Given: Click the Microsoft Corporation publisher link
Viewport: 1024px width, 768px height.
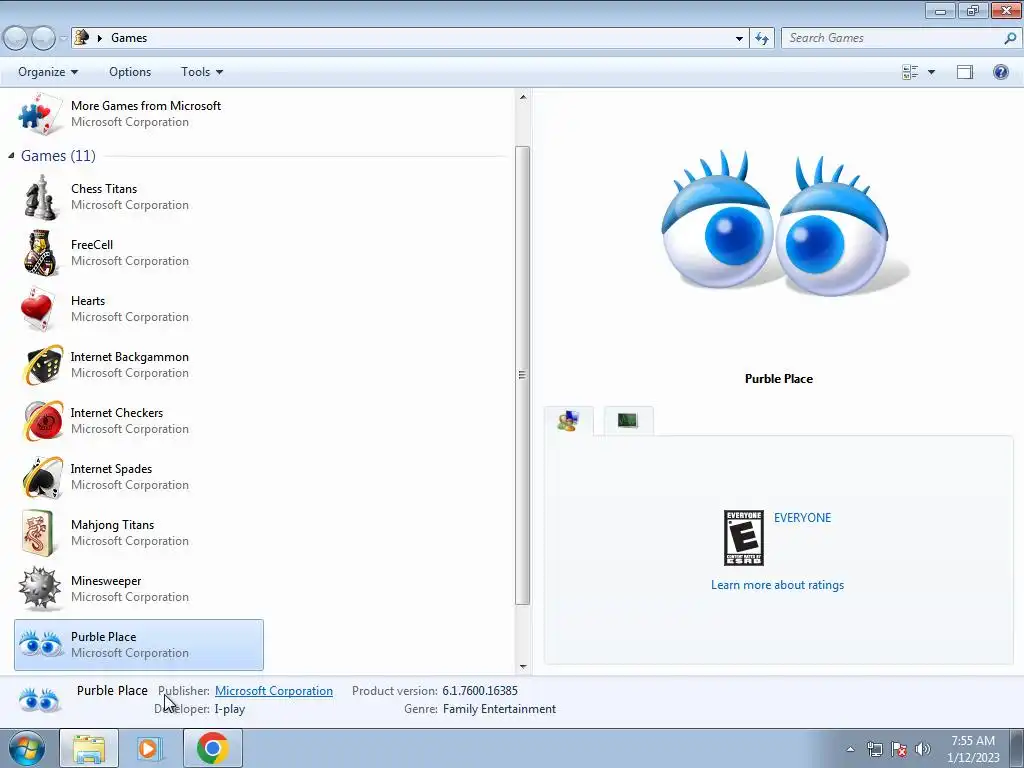Looking at the screenshot, I should (x=274, y=690).
